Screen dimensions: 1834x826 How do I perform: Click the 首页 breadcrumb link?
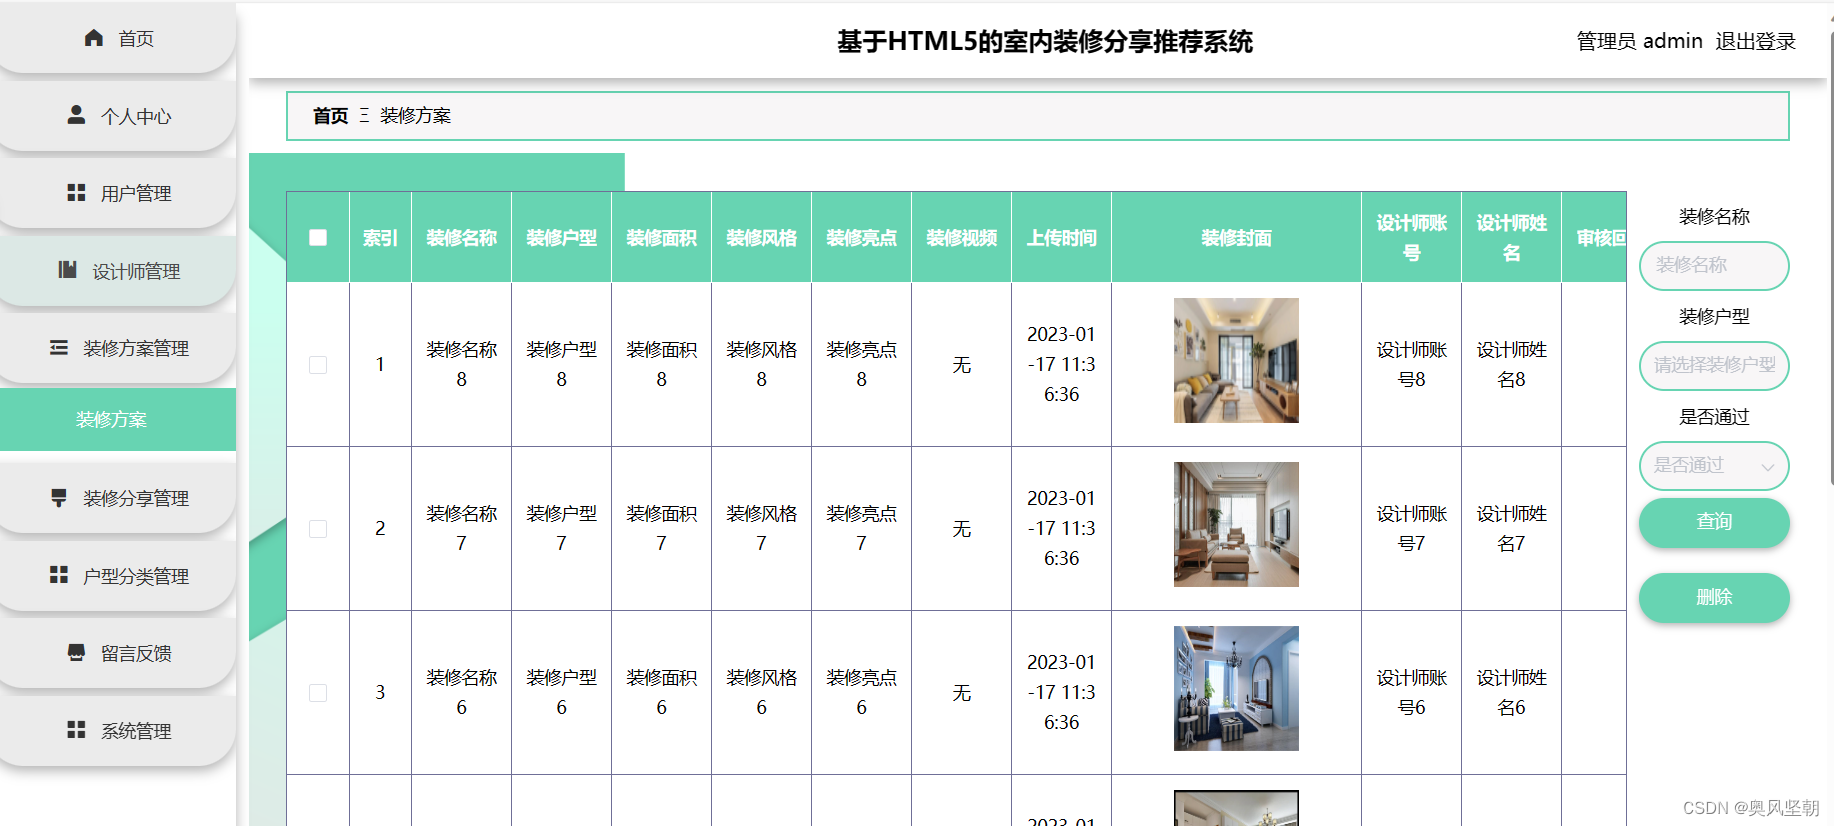pos(330,116)
